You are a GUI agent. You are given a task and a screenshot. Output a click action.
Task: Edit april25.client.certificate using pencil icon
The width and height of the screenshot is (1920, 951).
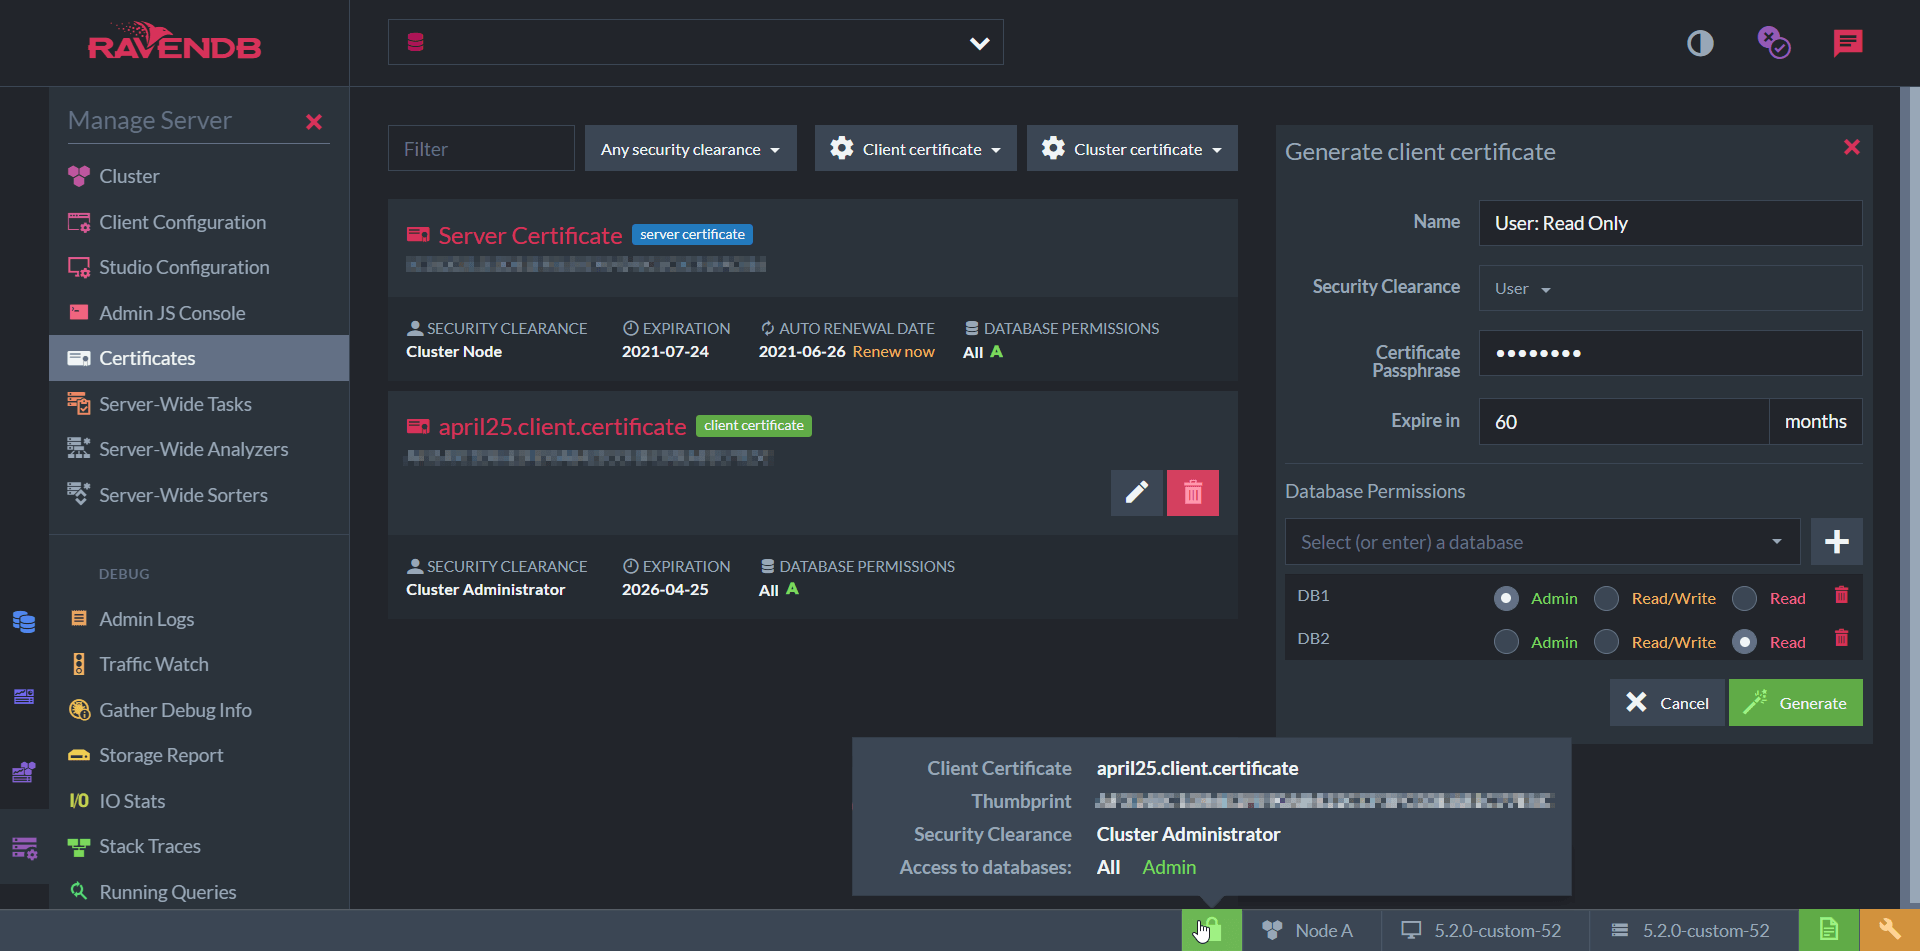1136,493
